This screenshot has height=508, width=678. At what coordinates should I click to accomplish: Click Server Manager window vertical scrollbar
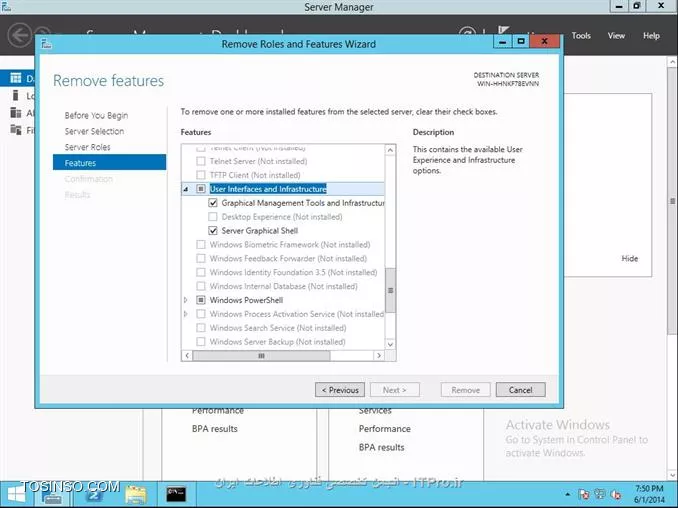(672, 201)
